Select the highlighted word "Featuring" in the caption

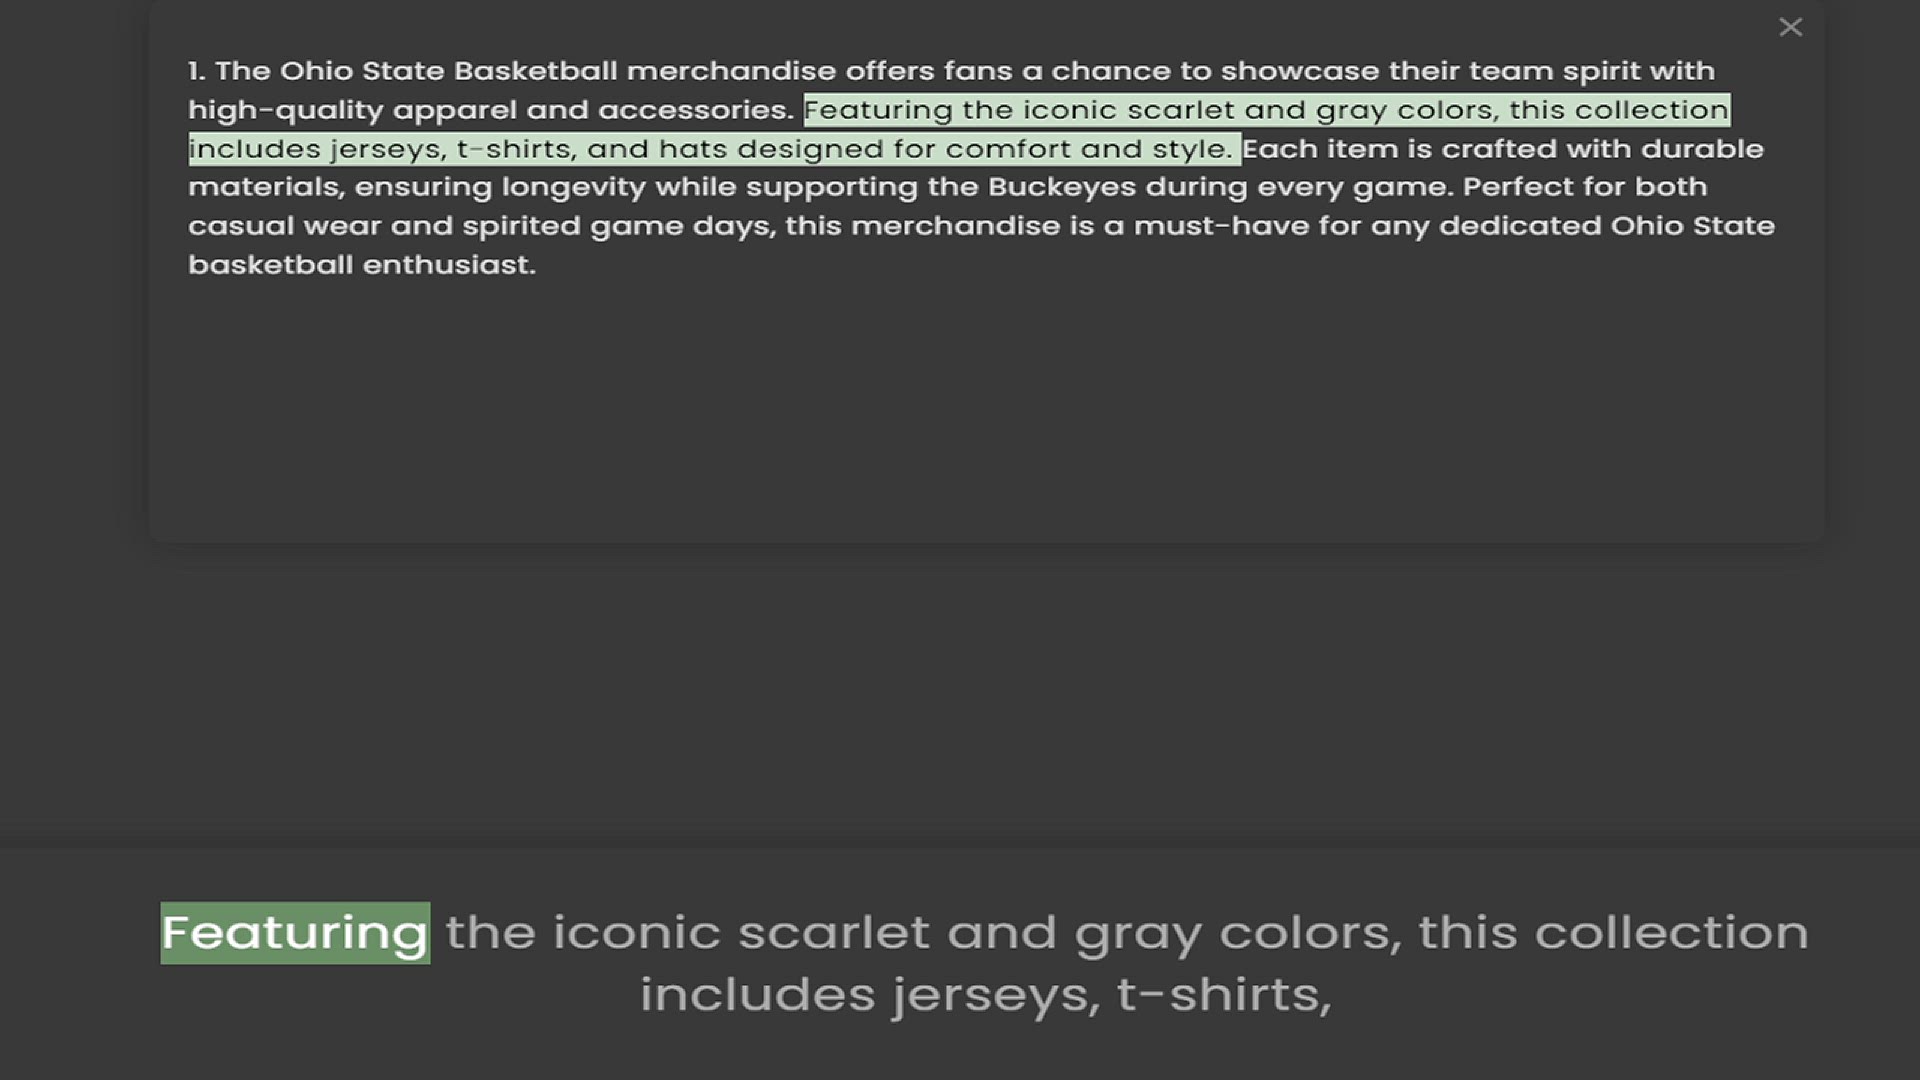point(295,933)
